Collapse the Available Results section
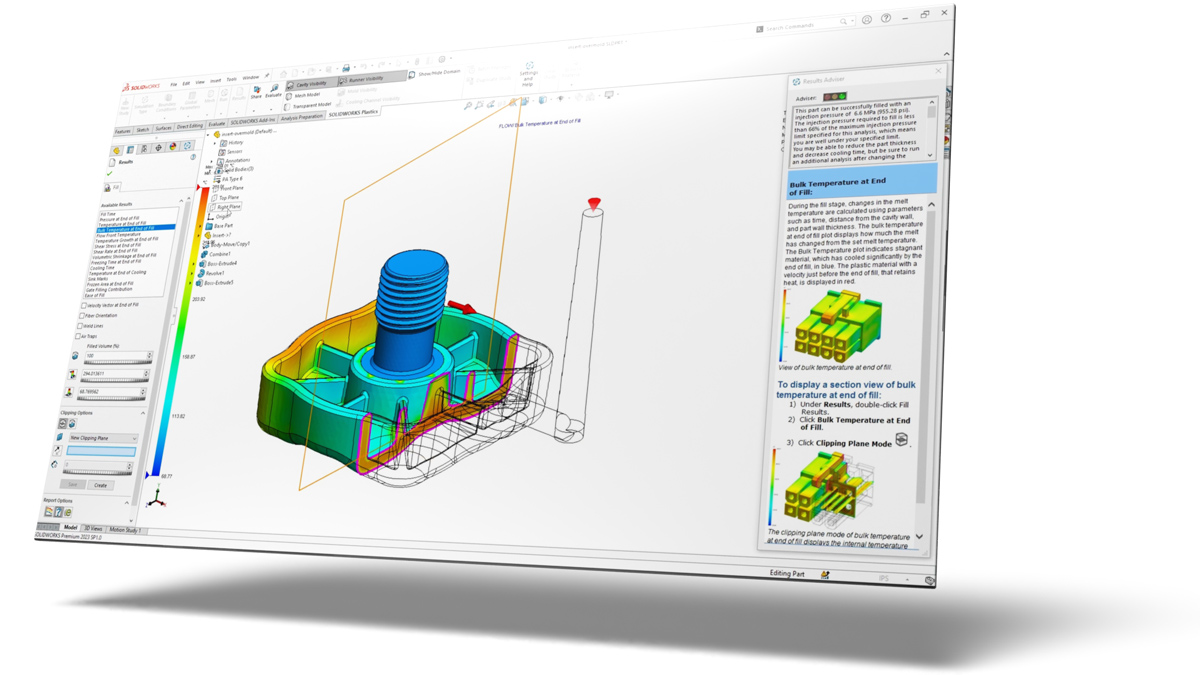 (x=181, y=201)
